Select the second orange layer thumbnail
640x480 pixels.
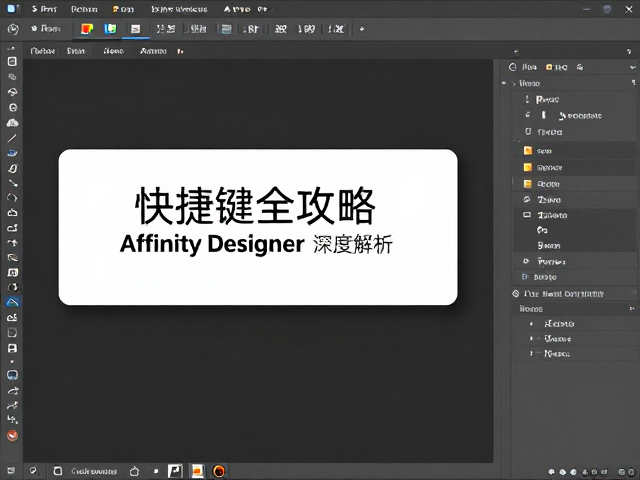tap(528, 167)
